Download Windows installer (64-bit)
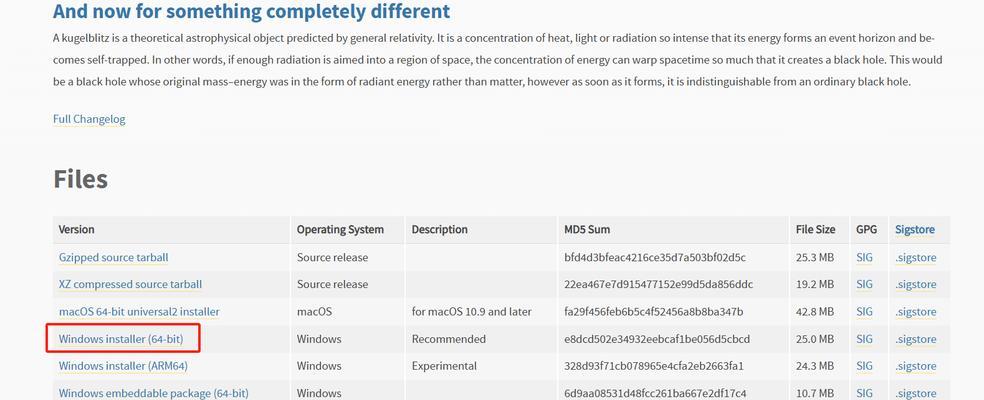 point(121,339)
